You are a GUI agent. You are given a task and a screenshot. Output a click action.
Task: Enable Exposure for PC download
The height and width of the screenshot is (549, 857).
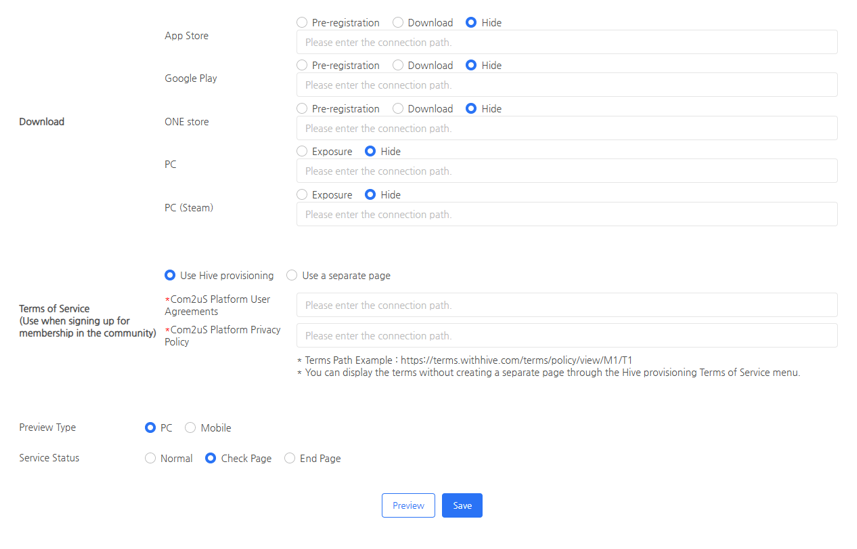pyautogui.click(x=302, y=151)
